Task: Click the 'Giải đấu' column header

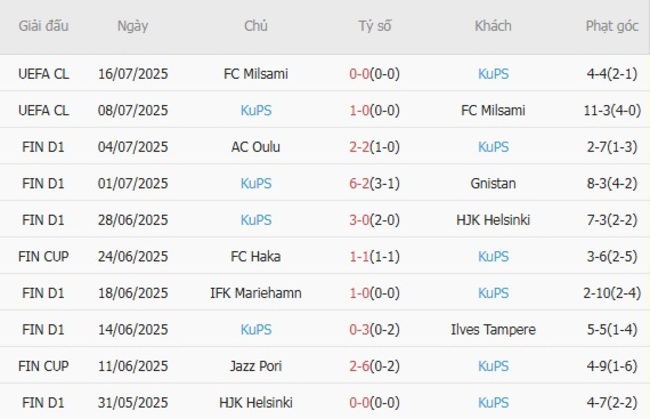Action: (44, 26)
